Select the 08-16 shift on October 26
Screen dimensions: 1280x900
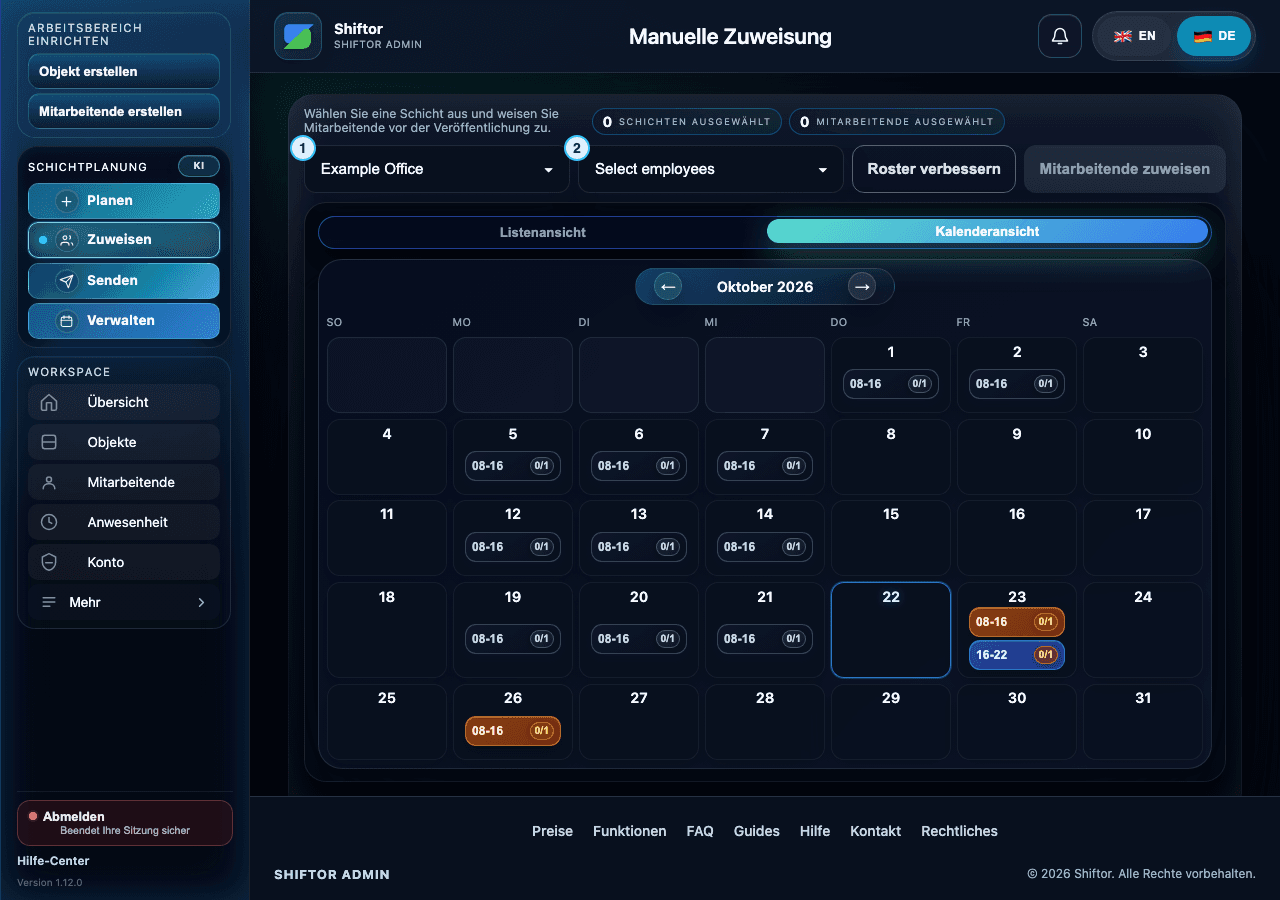point(513,731)
